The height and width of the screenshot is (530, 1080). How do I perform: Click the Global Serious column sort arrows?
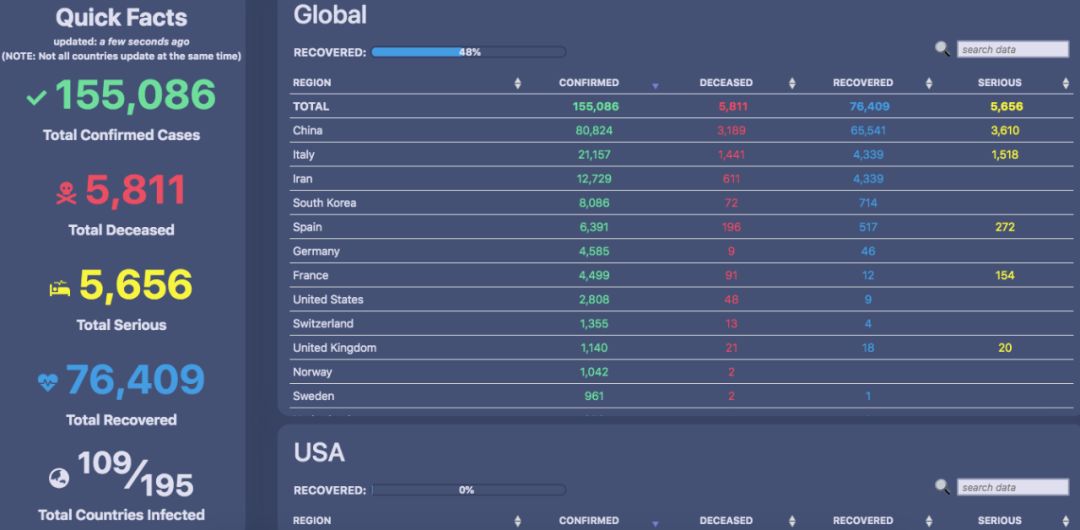point(1066,83)
